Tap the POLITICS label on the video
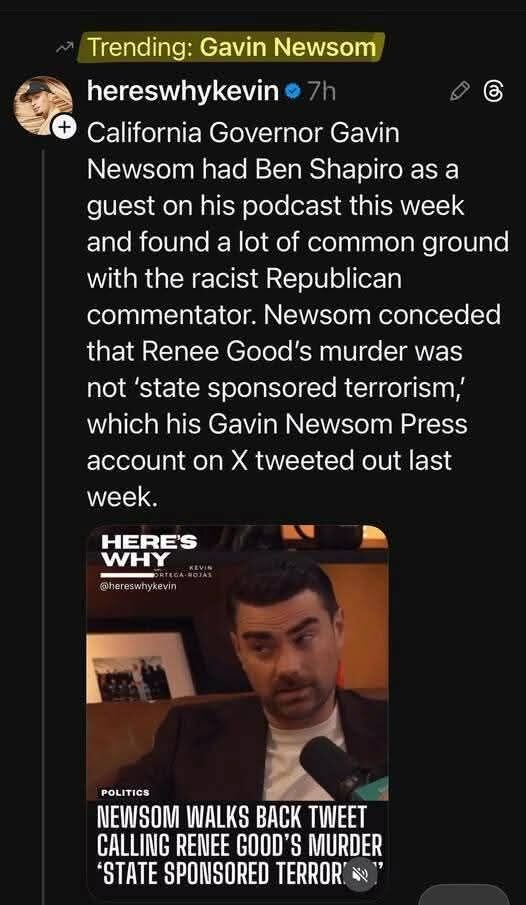Image resolution: width=526 pixels, height=905 pixels. pyautogui.click(x=125, y=793)
